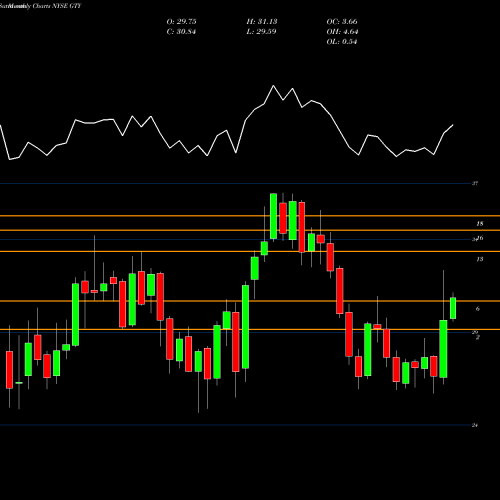Viewport: 500px width, 500px height.
Task: Click the 24 price axis label
Action: tap(475, 425)
